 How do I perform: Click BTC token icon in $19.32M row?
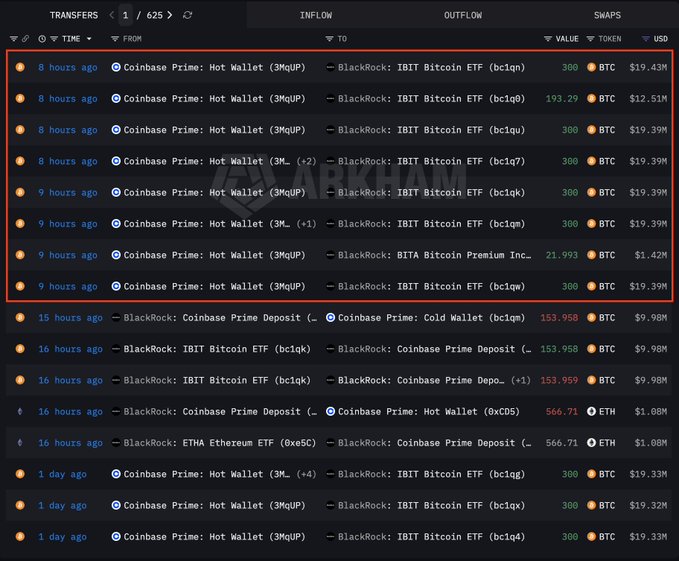[592, 505]
